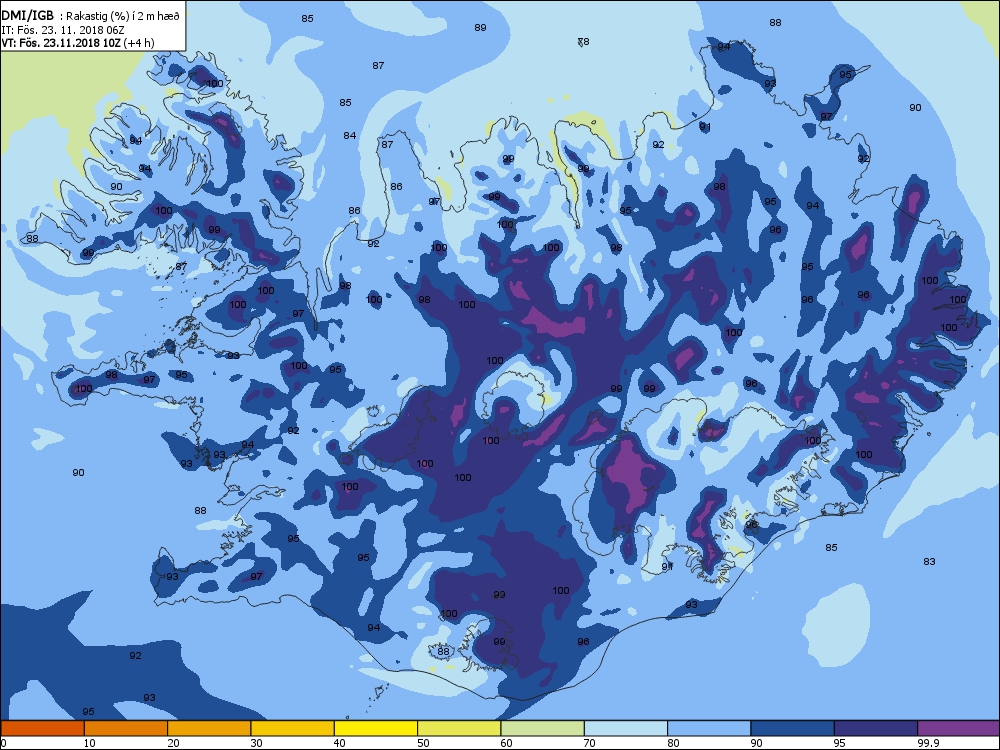Click the '70' tick label on color scale
The image size is (1000, 750).
590,742
